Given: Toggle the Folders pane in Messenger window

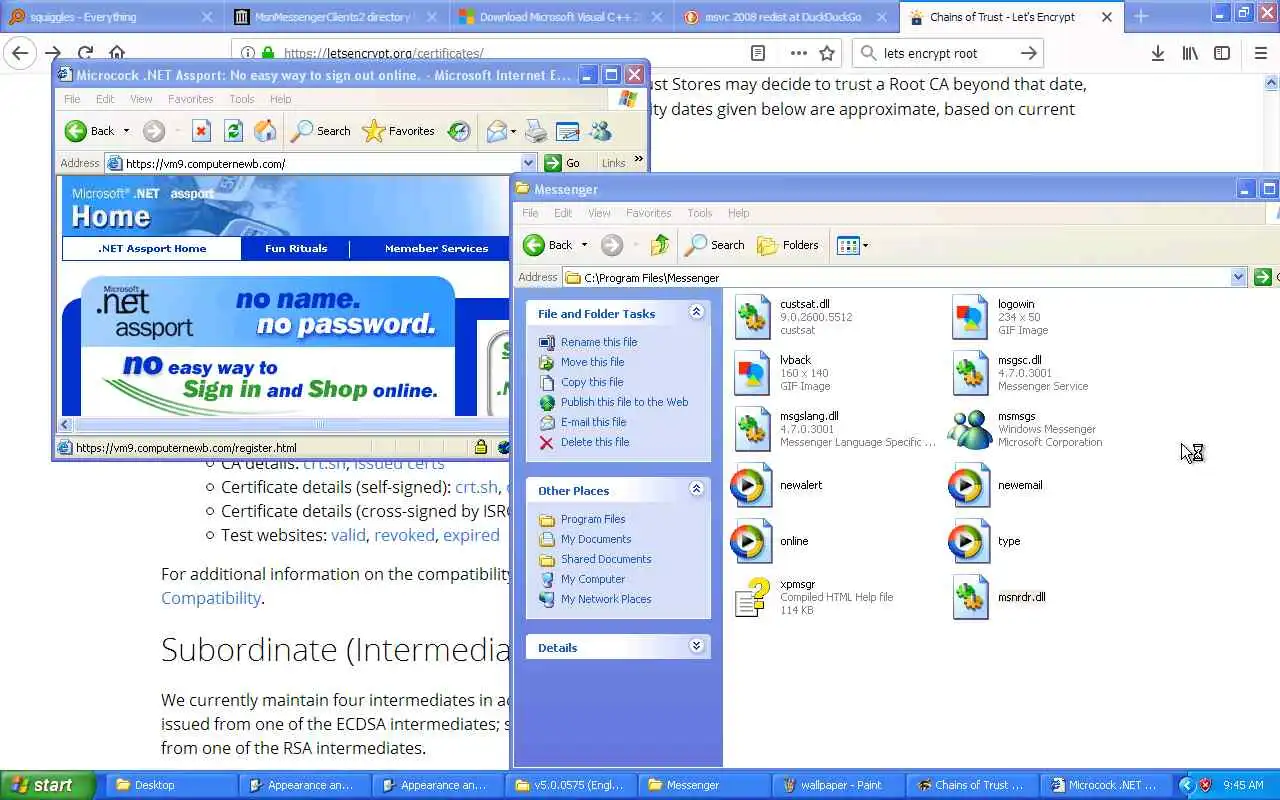Looking at the screenshot, I should coord(788,245).
